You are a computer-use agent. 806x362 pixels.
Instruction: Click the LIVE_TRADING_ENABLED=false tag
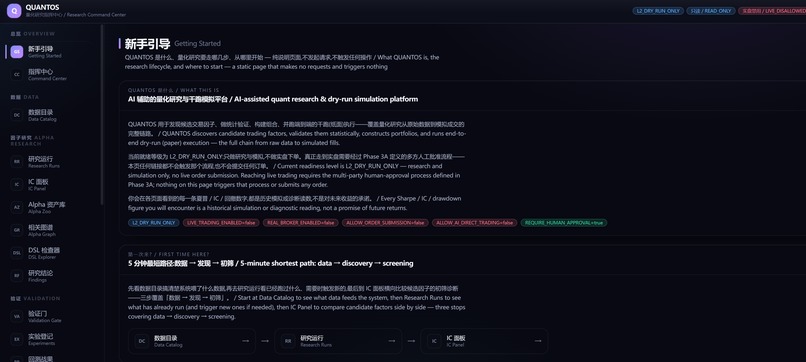(x=221, y=223)
